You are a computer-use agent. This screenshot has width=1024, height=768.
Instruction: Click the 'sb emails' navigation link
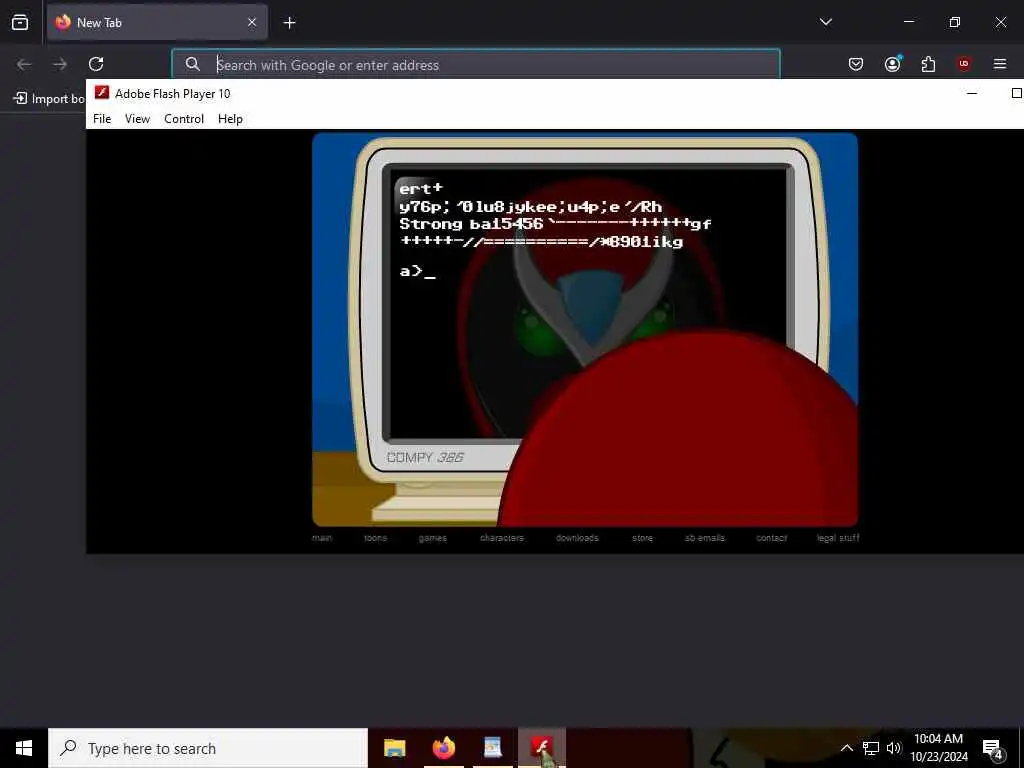705,538
